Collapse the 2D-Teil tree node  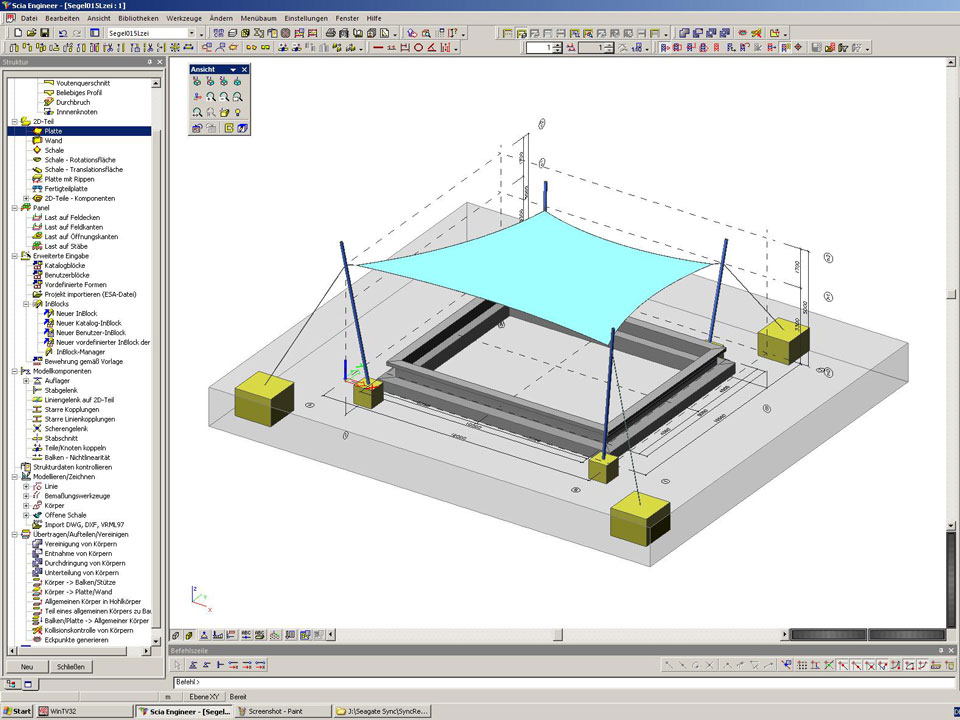click(15, 121)
